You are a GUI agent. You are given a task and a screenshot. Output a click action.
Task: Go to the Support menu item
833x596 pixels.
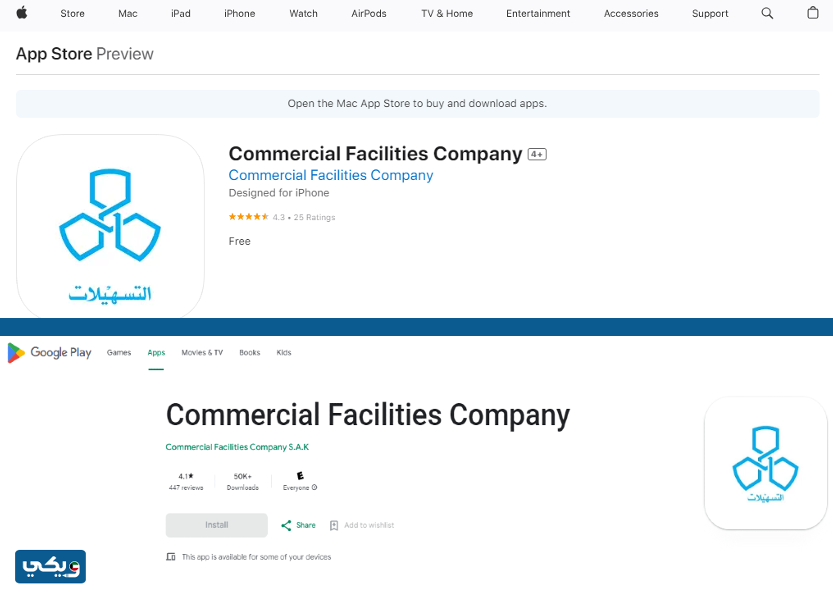(x=710, y=14)
